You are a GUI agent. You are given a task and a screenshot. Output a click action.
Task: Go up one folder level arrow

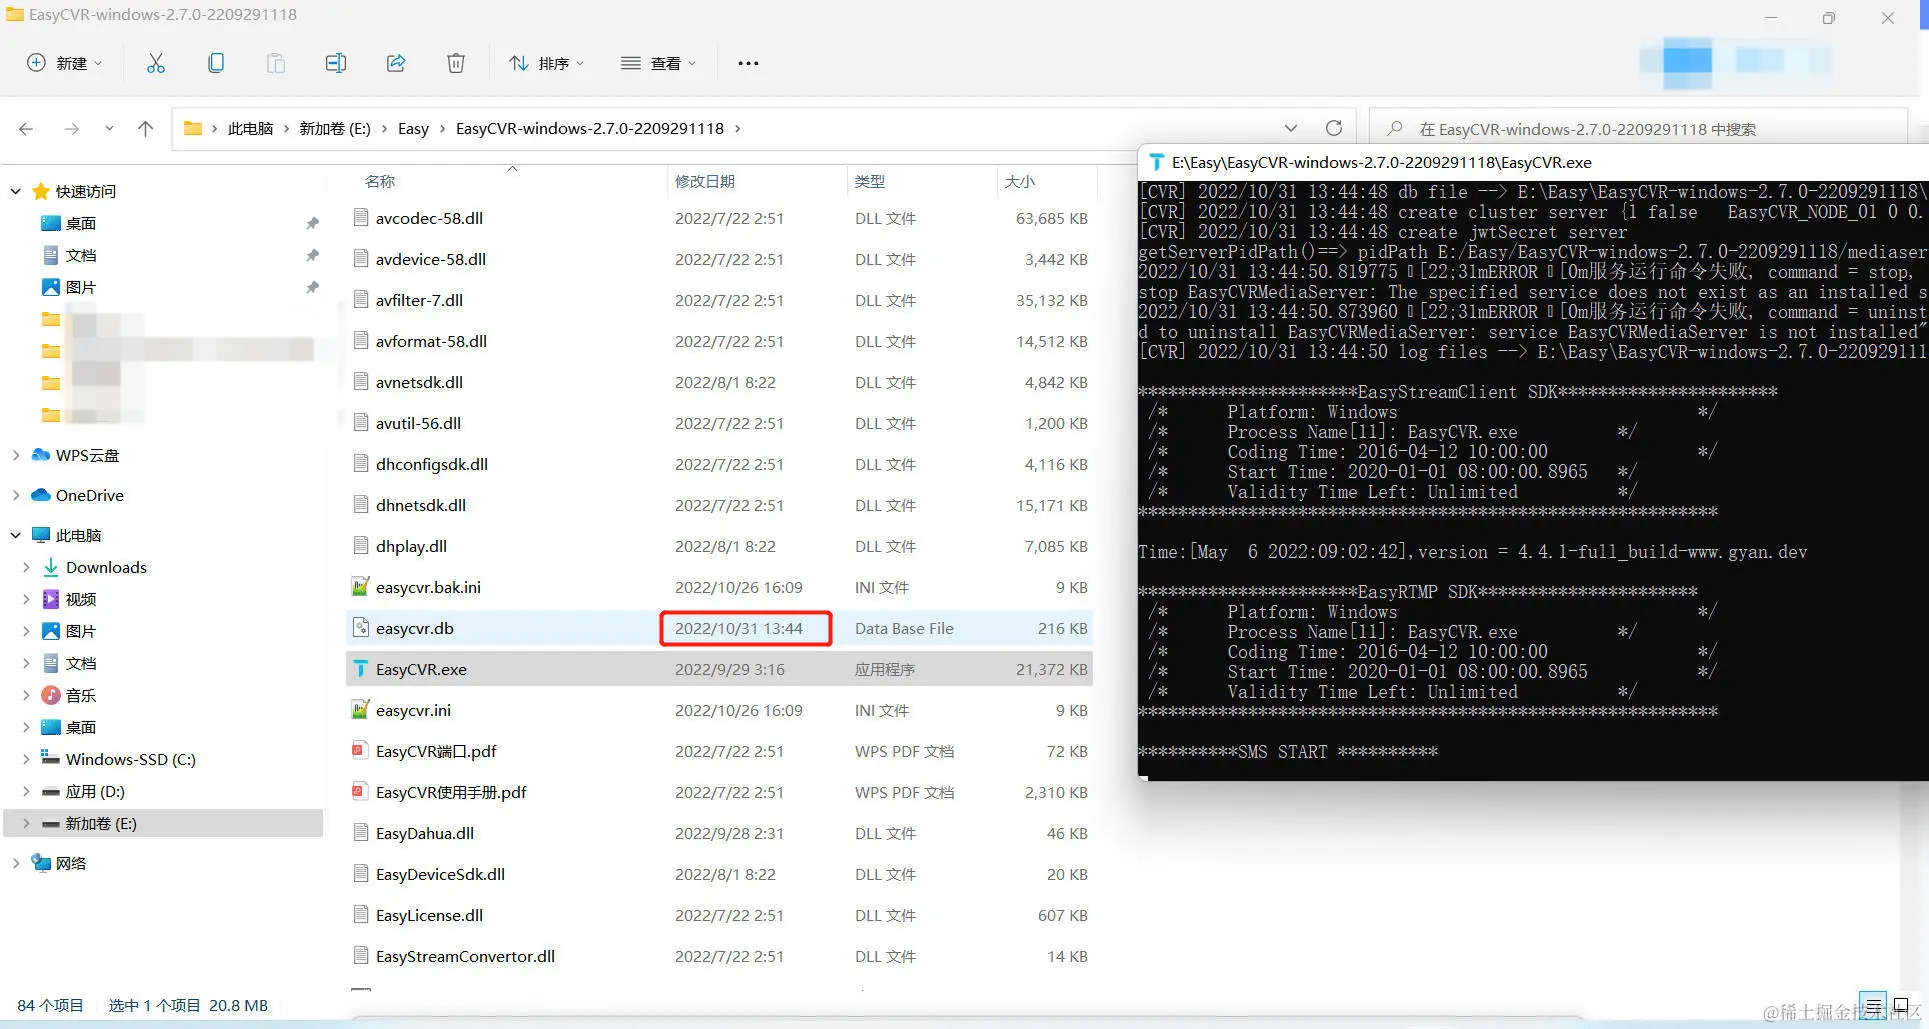145,128
